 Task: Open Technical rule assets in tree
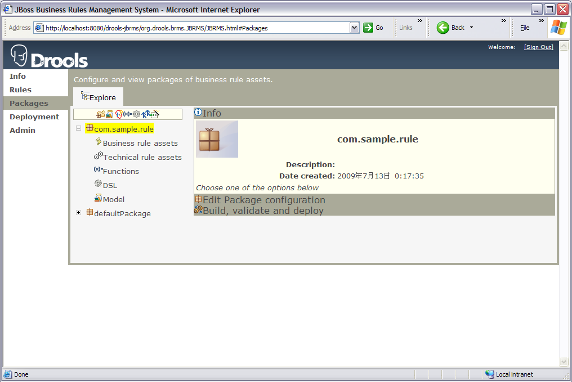point(143,157)
